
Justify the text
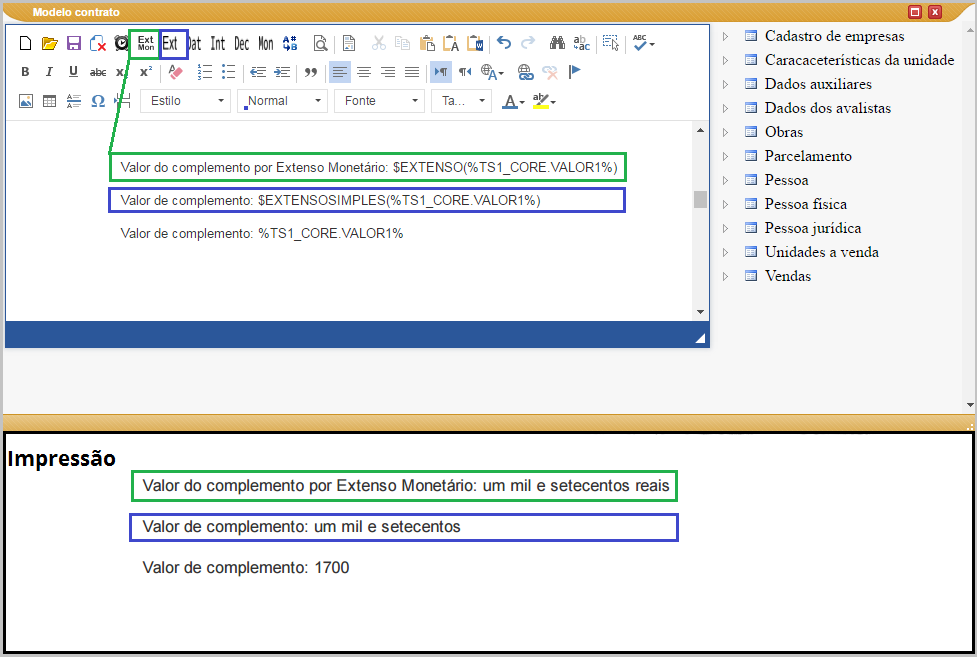[412, 72]
